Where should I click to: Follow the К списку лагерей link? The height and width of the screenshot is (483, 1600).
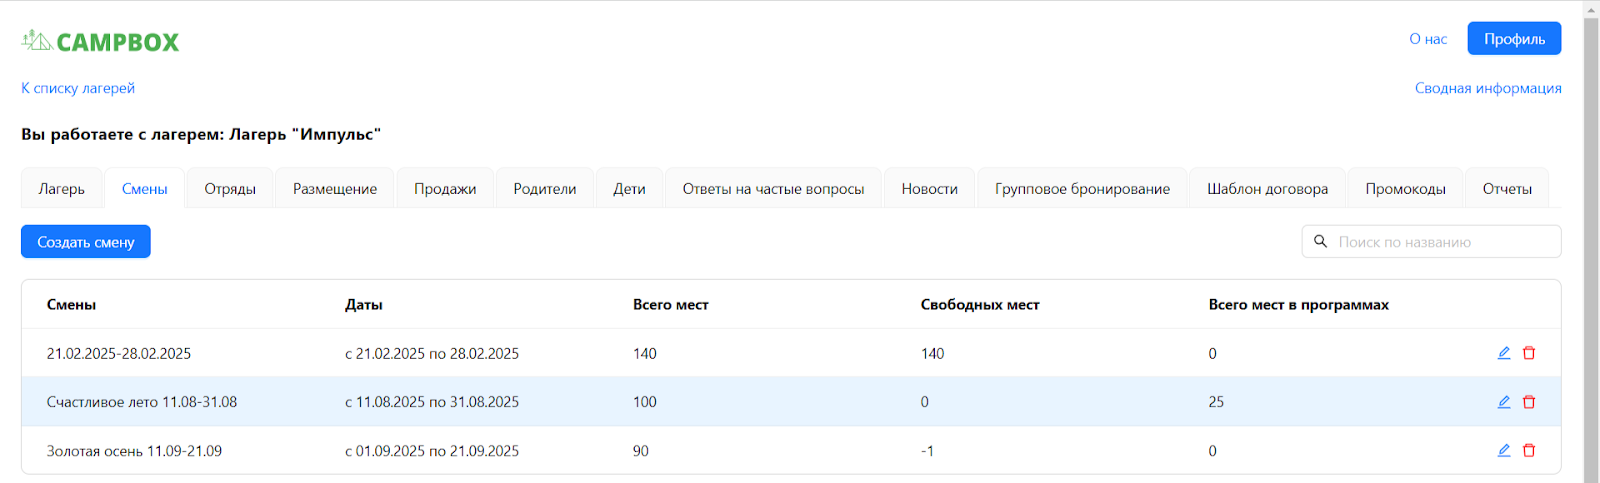coord(78,88)
